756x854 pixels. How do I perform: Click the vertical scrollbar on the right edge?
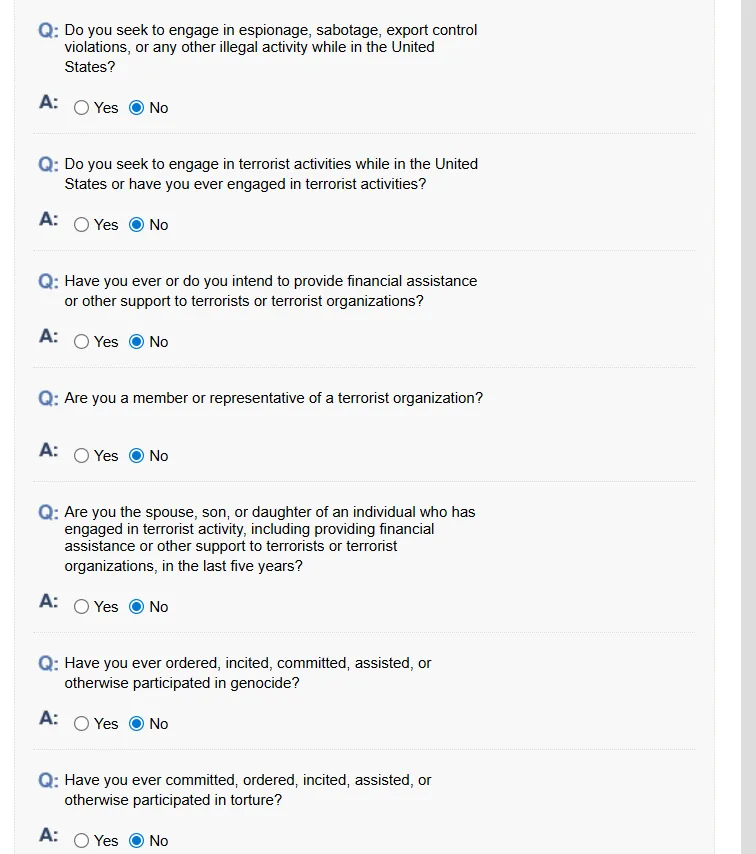[x=748, y=400]
